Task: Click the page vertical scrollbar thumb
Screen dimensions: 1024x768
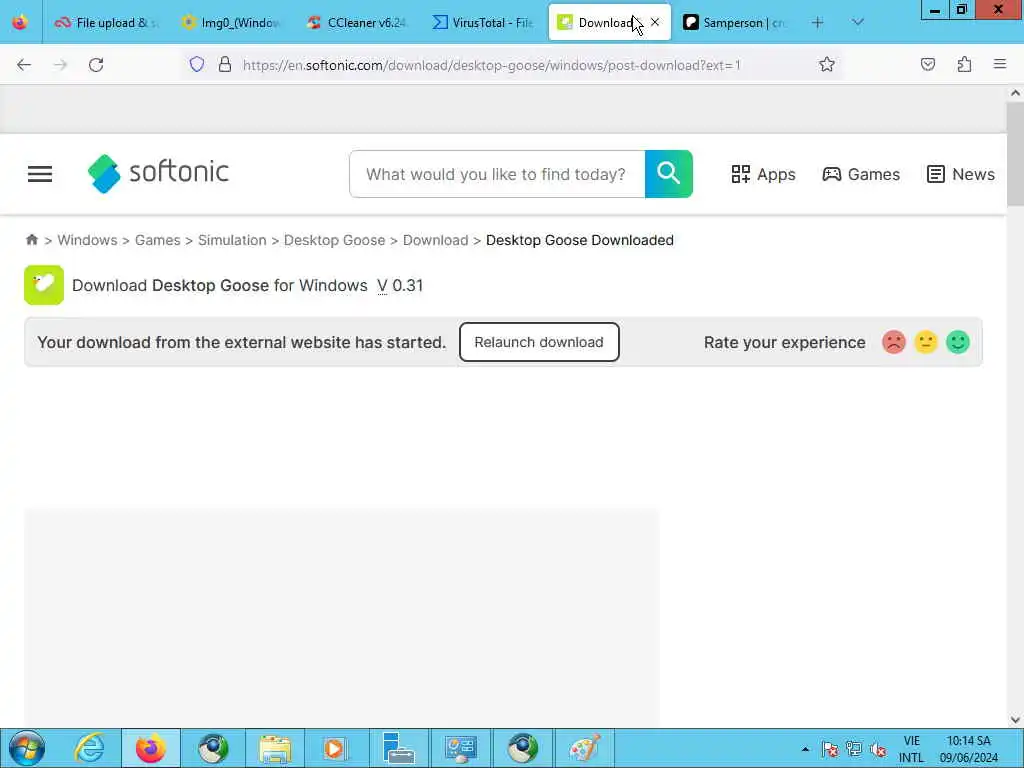Action: pos(1015,154)
